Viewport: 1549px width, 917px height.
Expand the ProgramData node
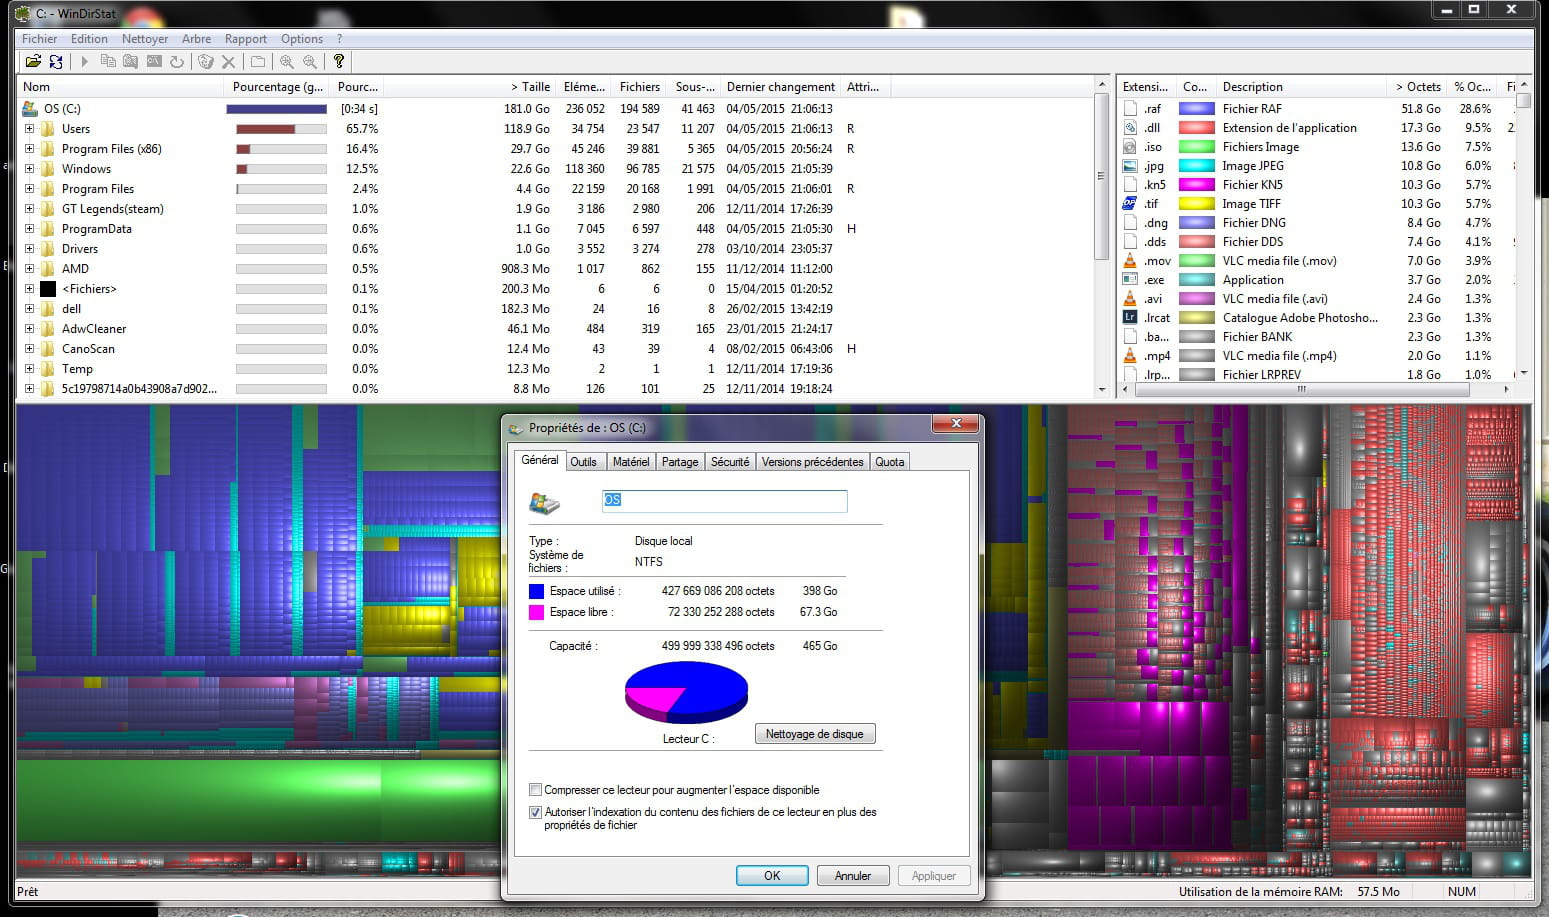[x=29, y=228]
